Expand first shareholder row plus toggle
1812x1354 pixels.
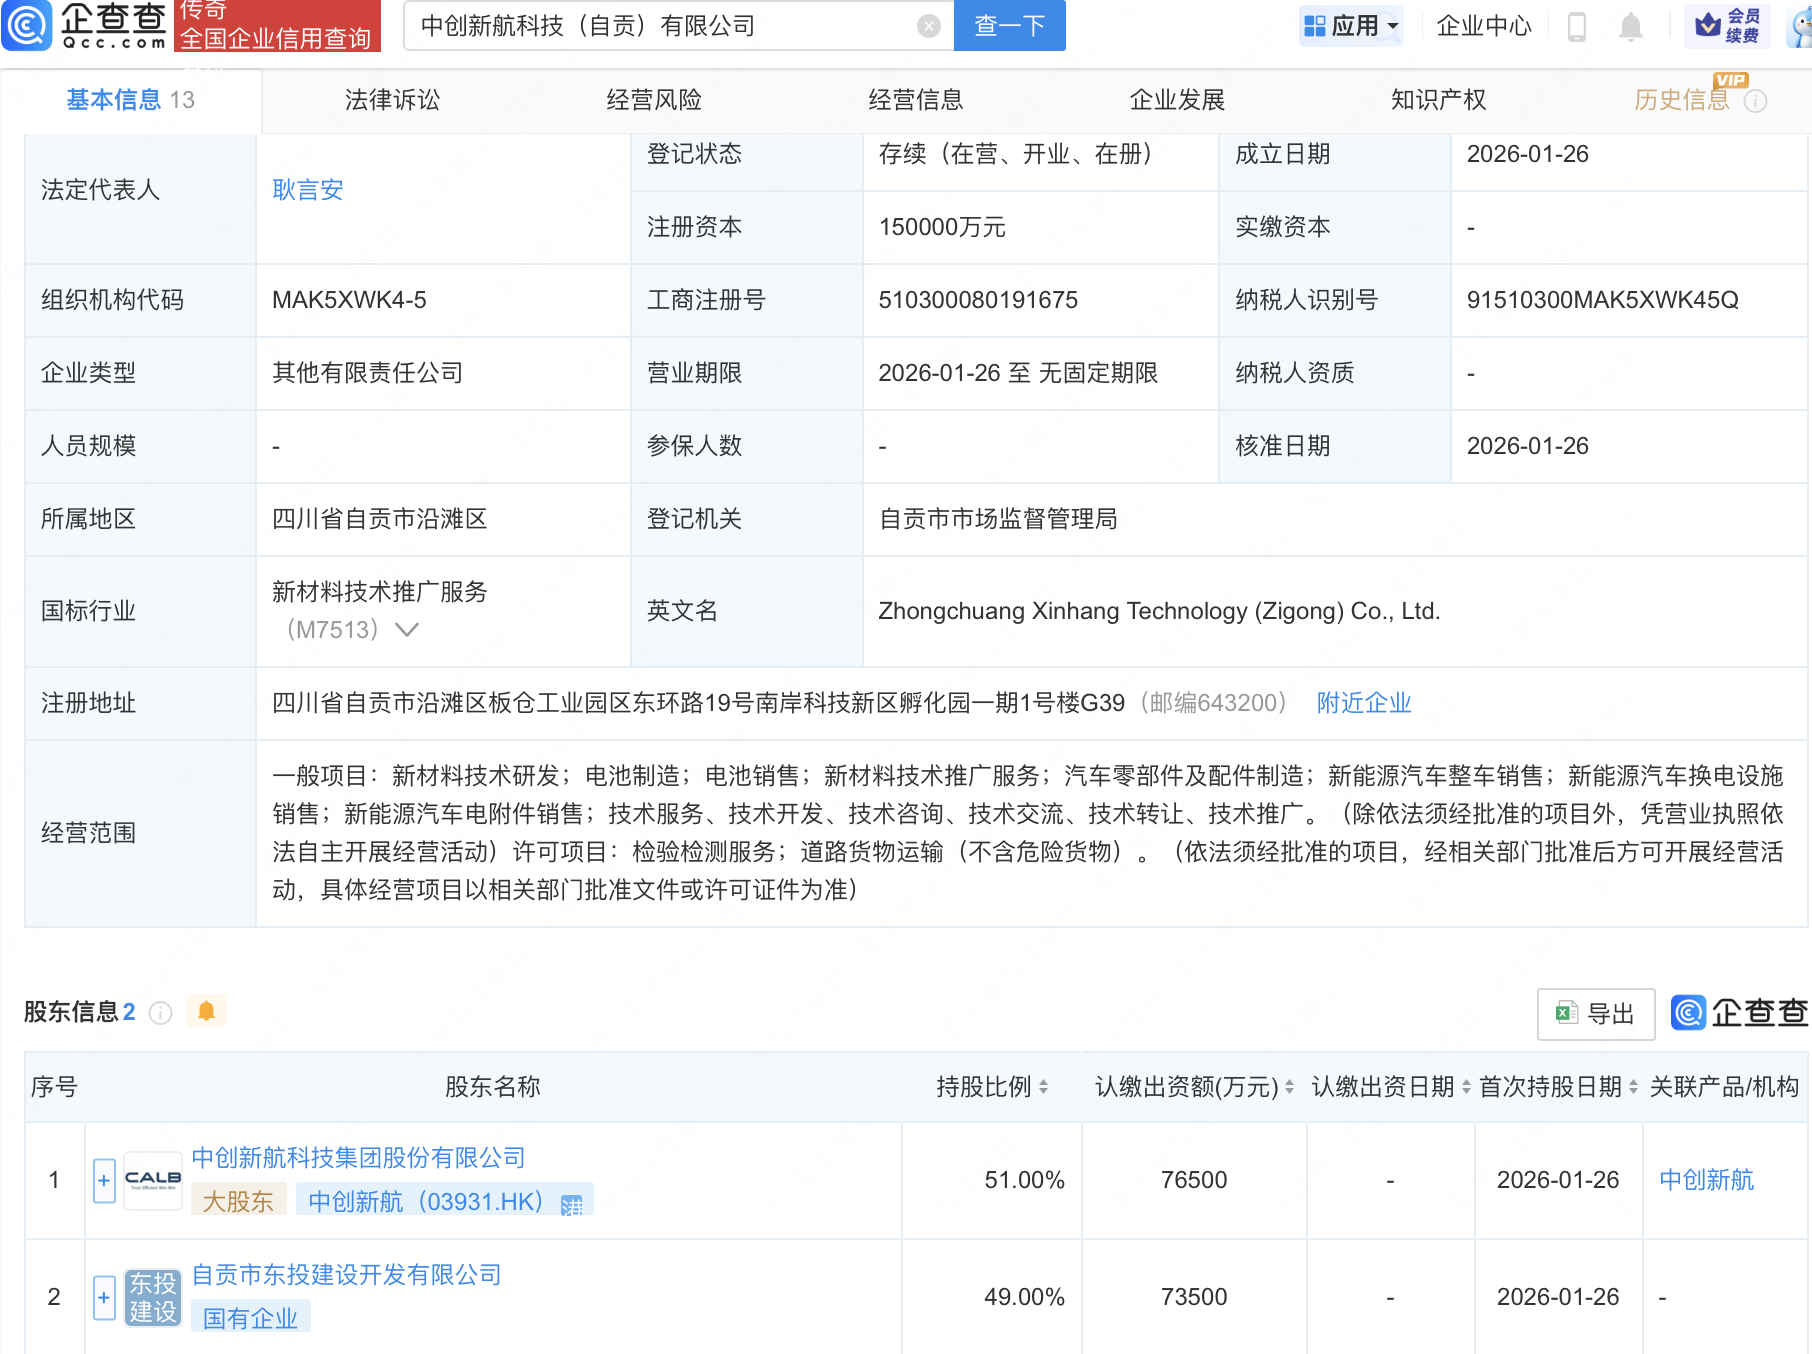(x=104, y=1180)
